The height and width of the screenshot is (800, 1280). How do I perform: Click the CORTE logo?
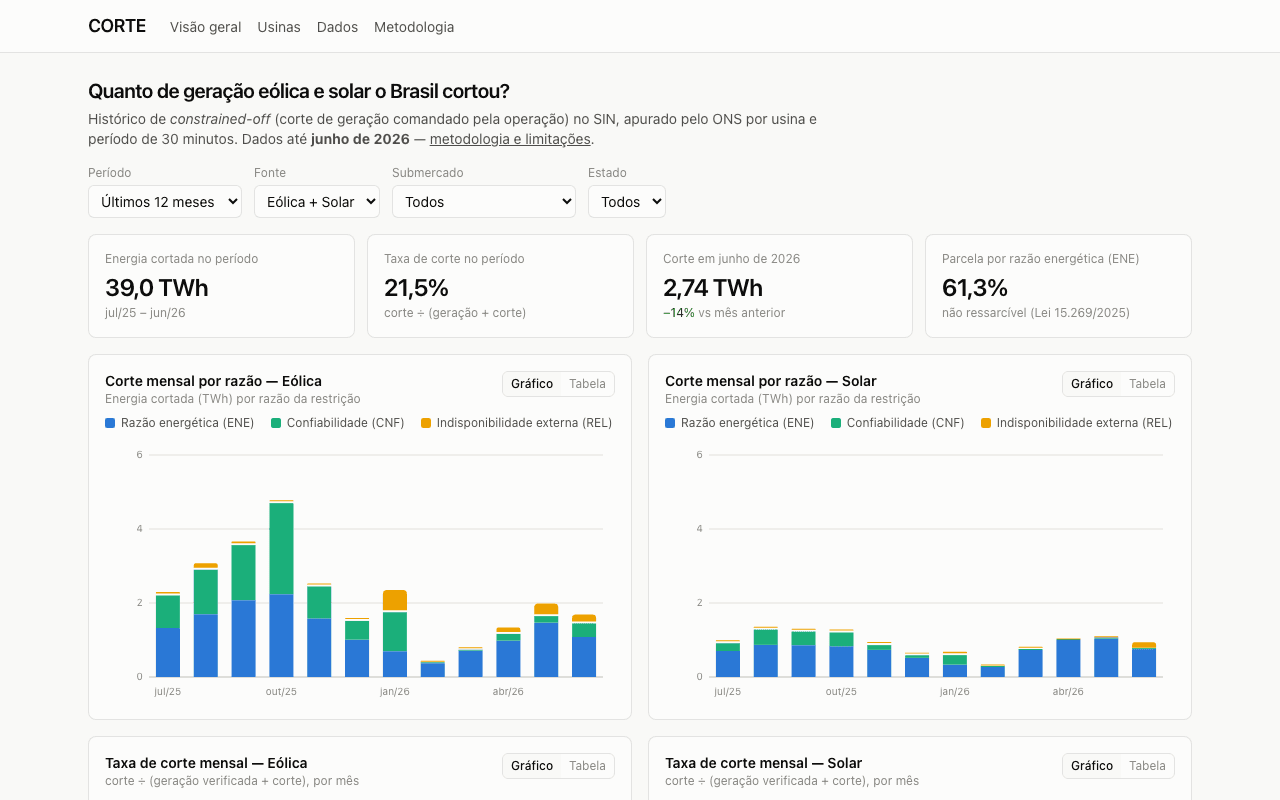(x=117, y=26)
